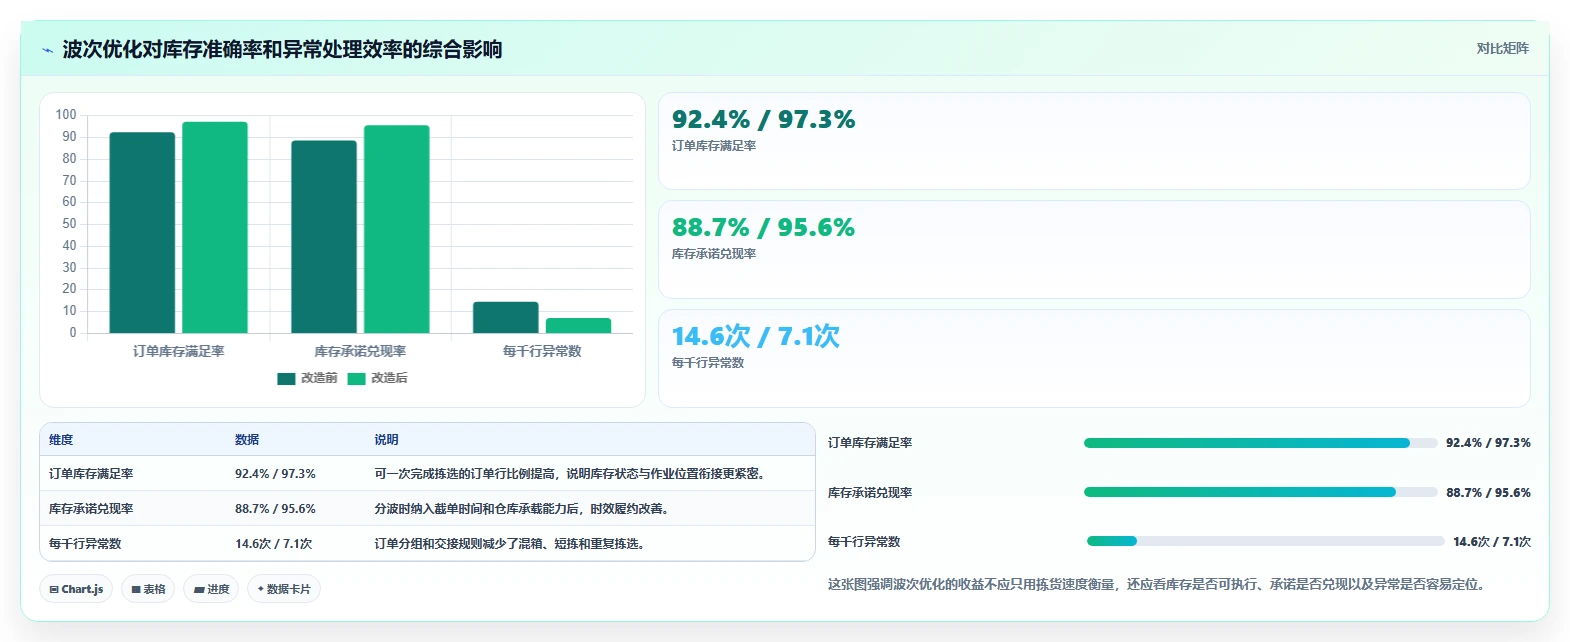
Task: Click the description starting 订单分组和交接规则
Action: point(512,544)
